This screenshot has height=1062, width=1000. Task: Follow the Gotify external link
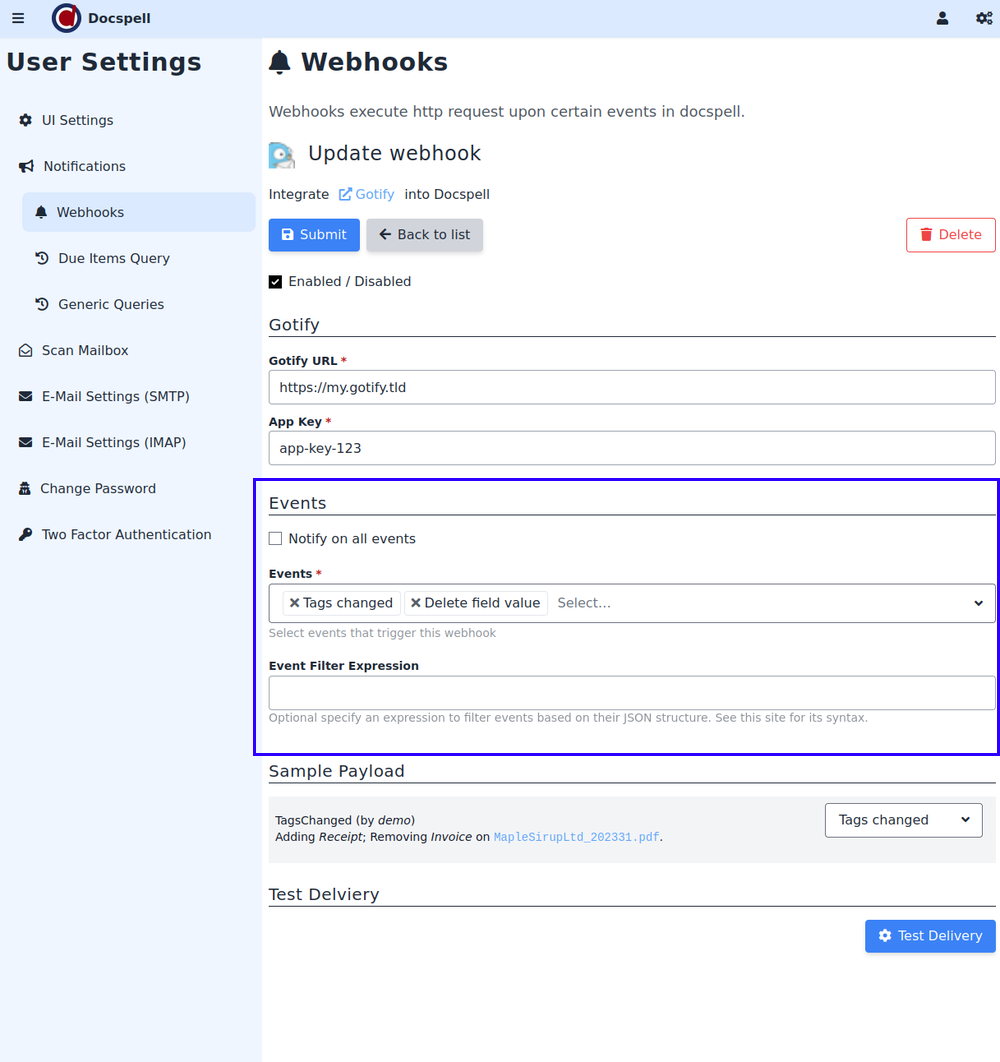(x=367, y=194)
